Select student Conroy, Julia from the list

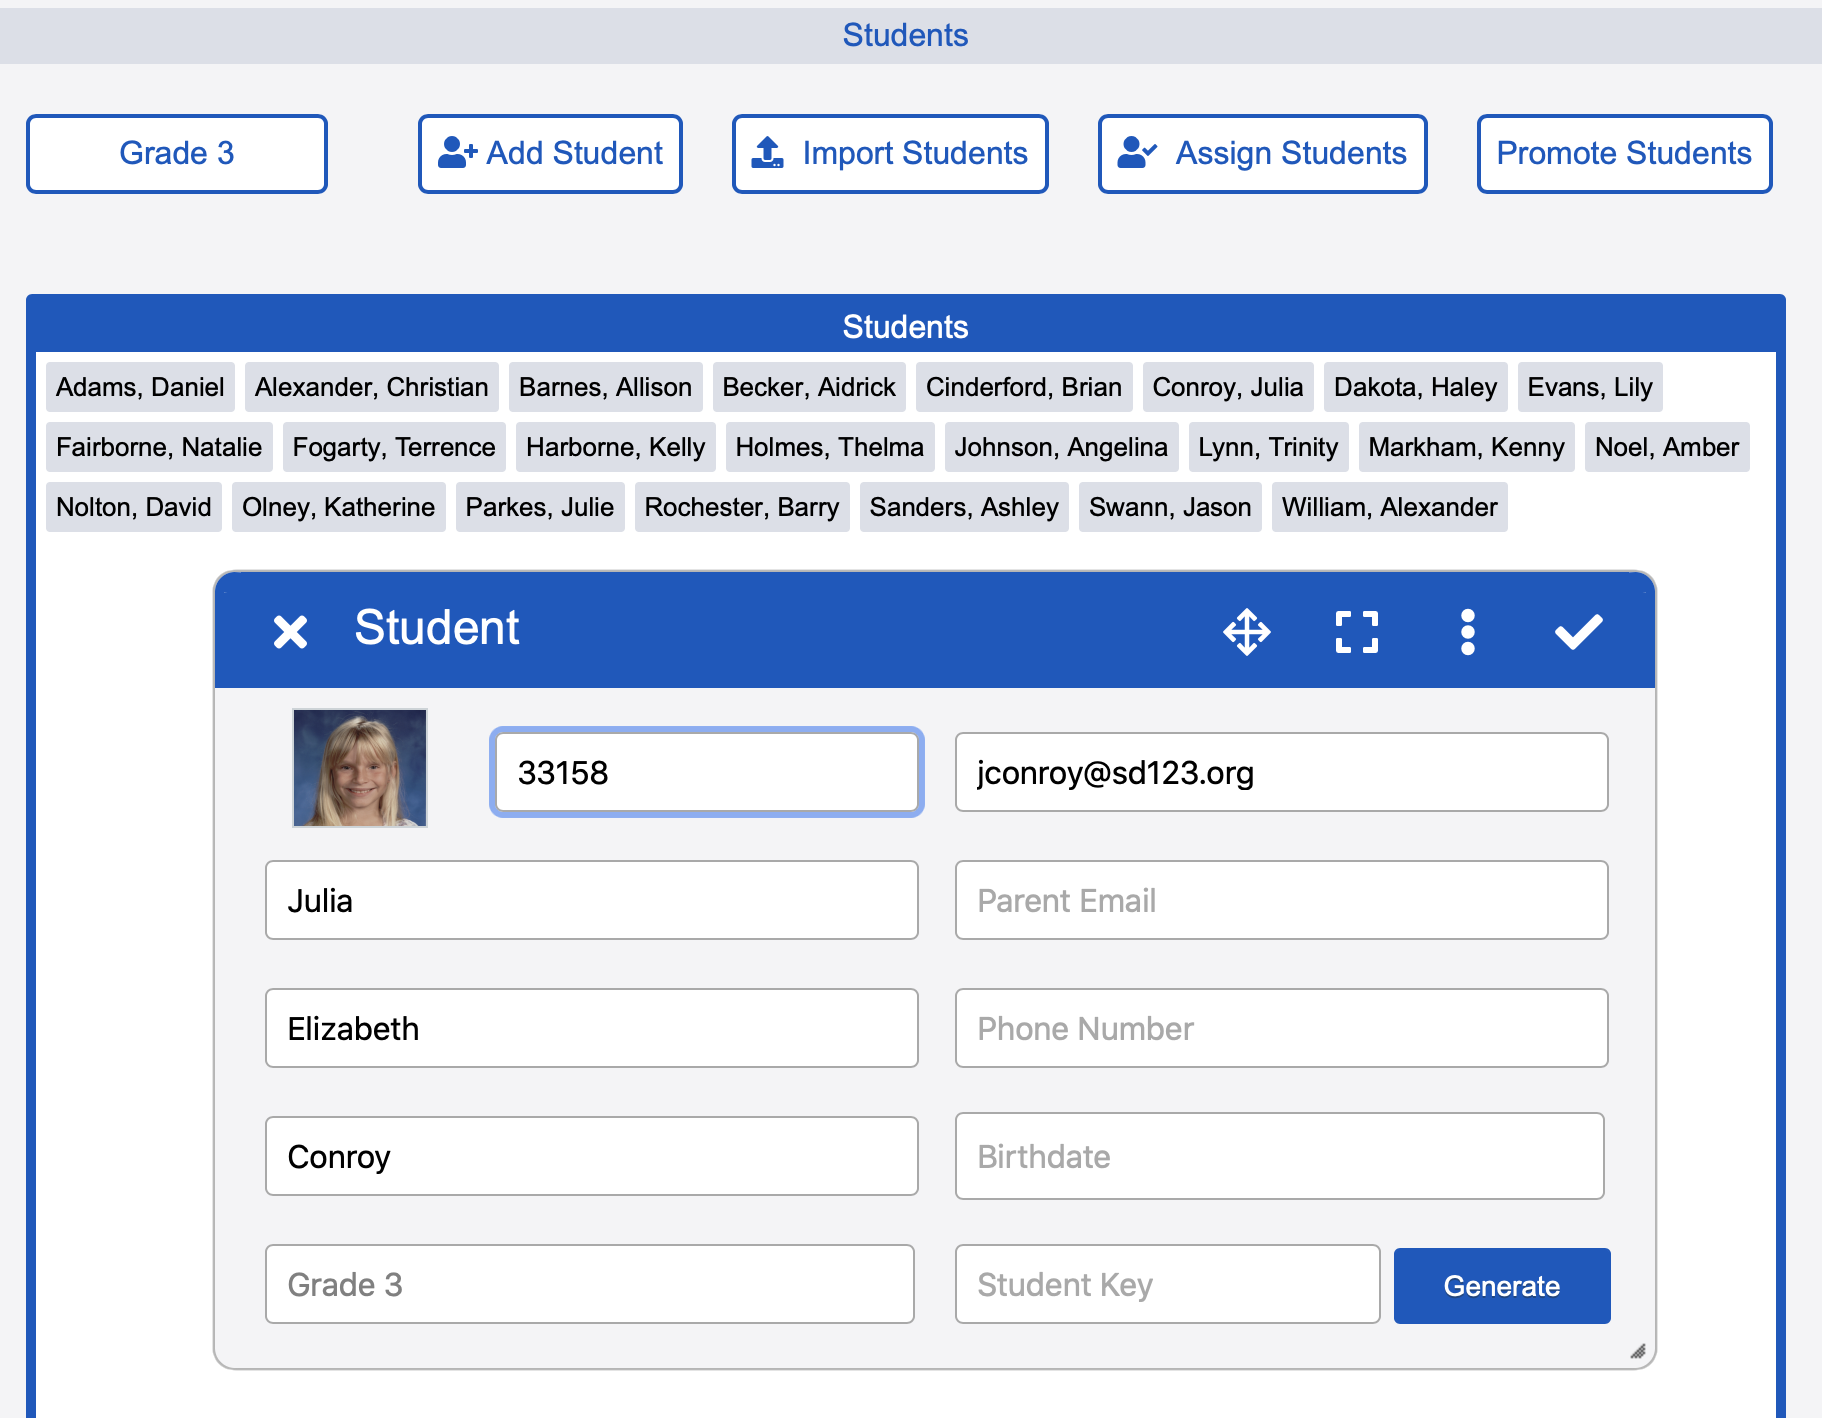coord(1228,387)
